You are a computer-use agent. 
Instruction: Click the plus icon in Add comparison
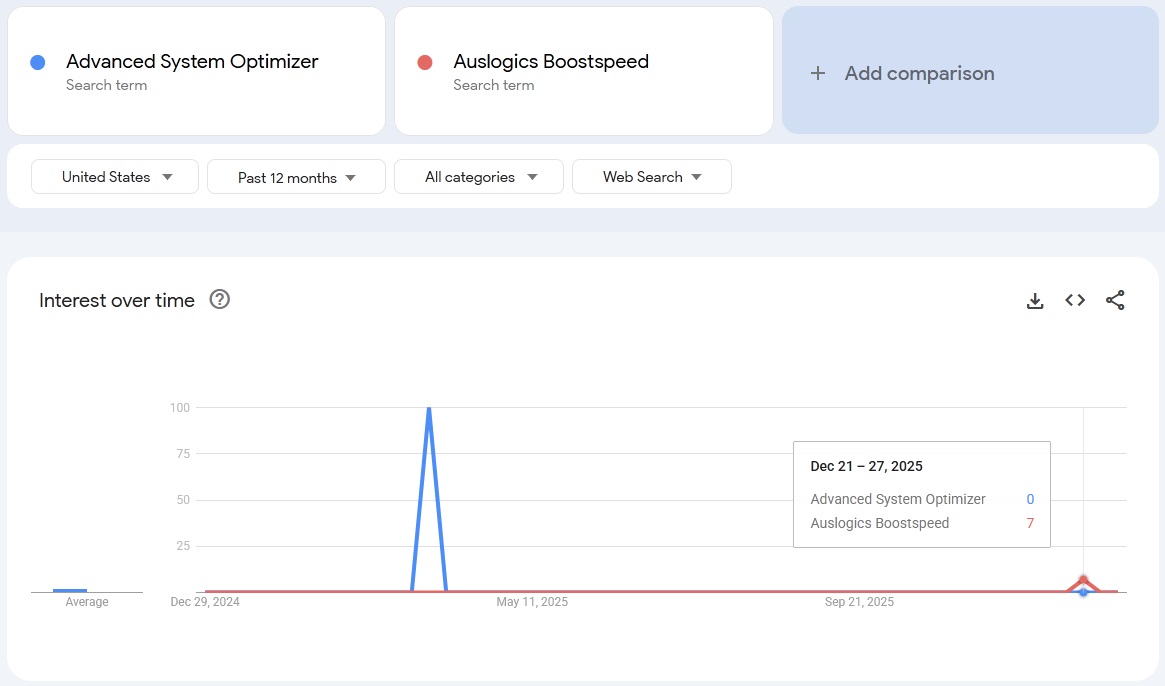(x=817, y=72)
